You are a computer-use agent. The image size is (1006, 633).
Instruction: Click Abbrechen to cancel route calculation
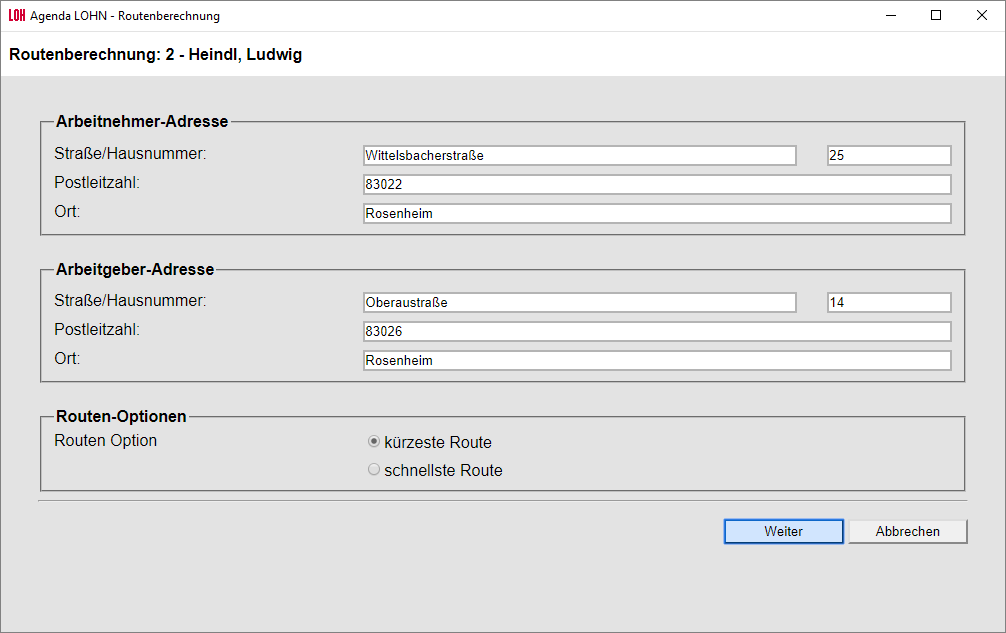pos(907,531)
